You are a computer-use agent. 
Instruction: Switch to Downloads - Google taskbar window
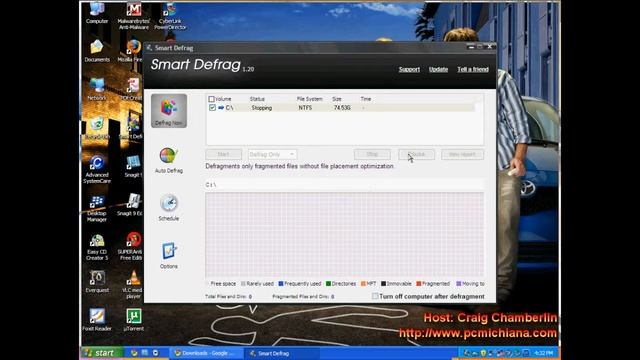coord(205,353)
